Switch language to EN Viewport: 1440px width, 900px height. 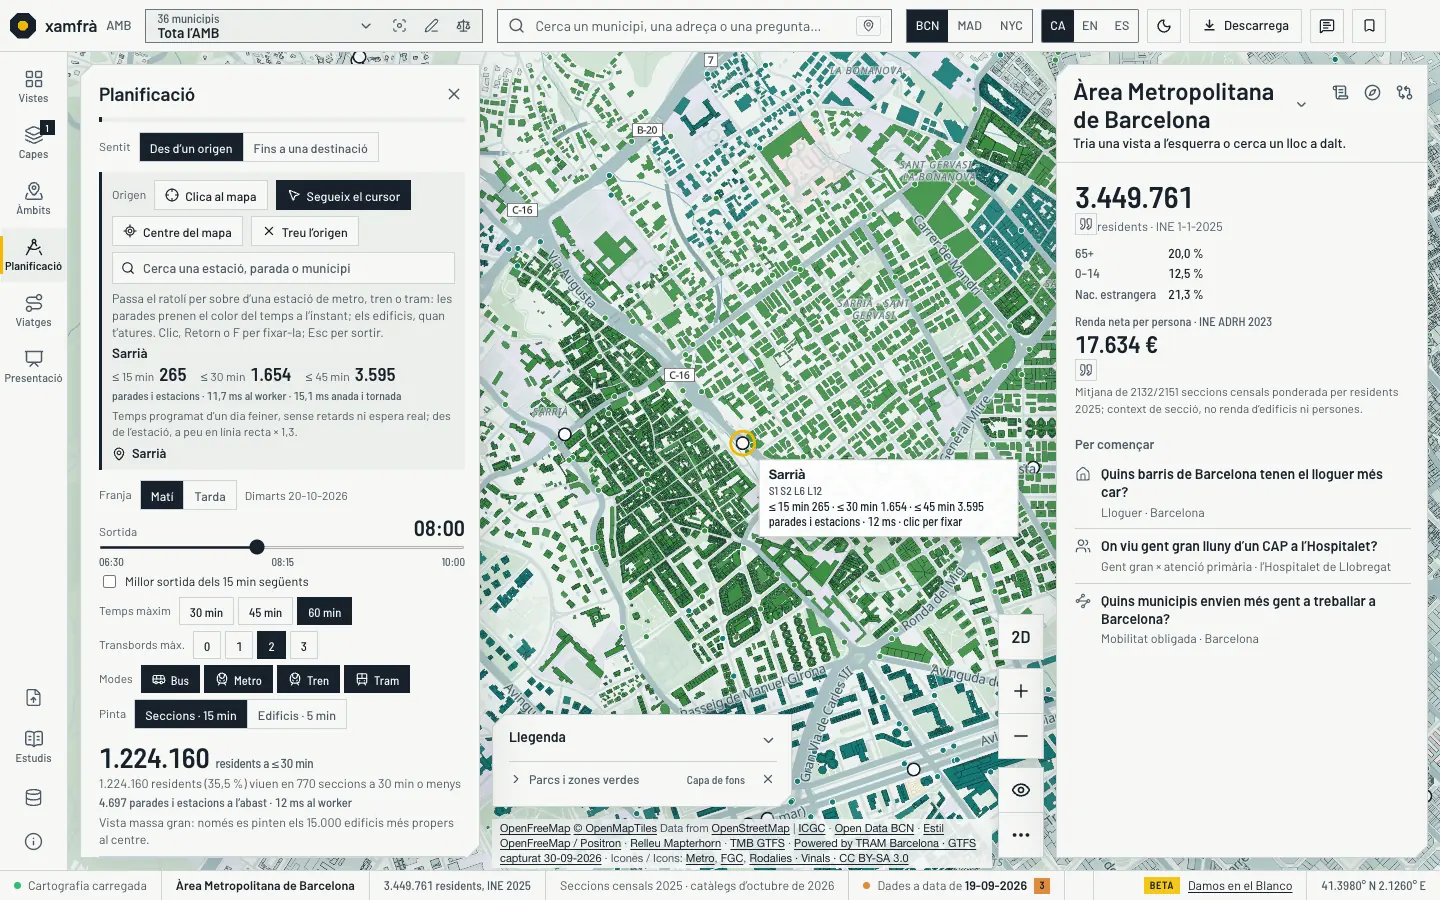(x=1090, y=26)
